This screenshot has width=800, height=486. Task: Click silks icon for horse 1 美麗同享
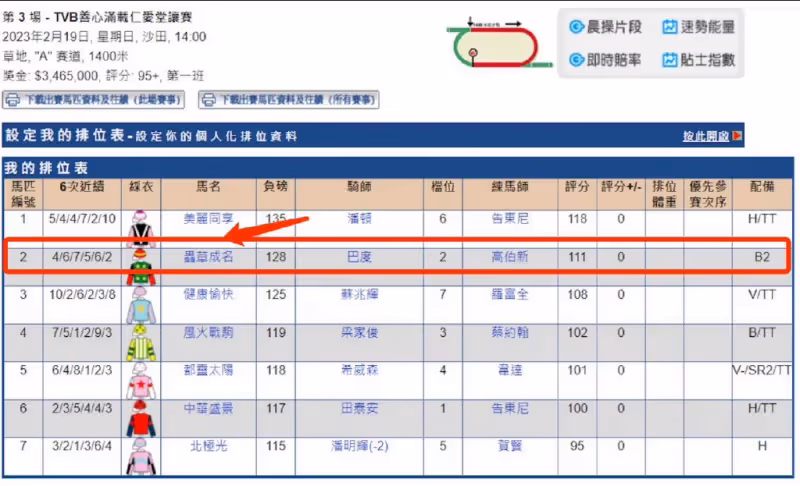[x=141, y=228]
